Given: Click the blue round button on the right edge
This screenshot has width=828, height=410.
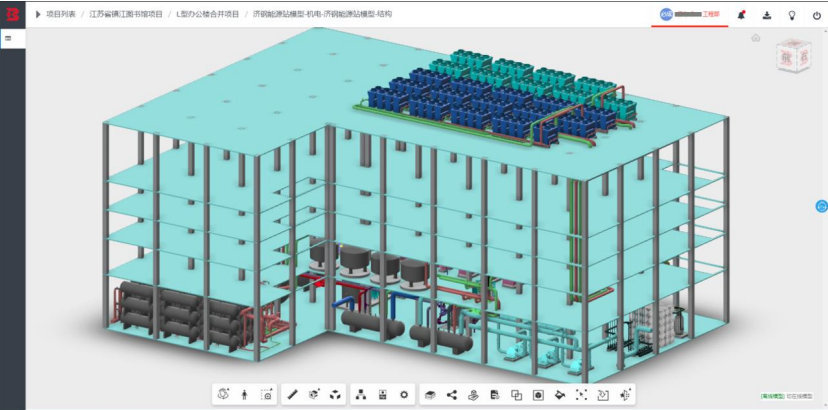Looking at the screenshot, I should 822,207.
